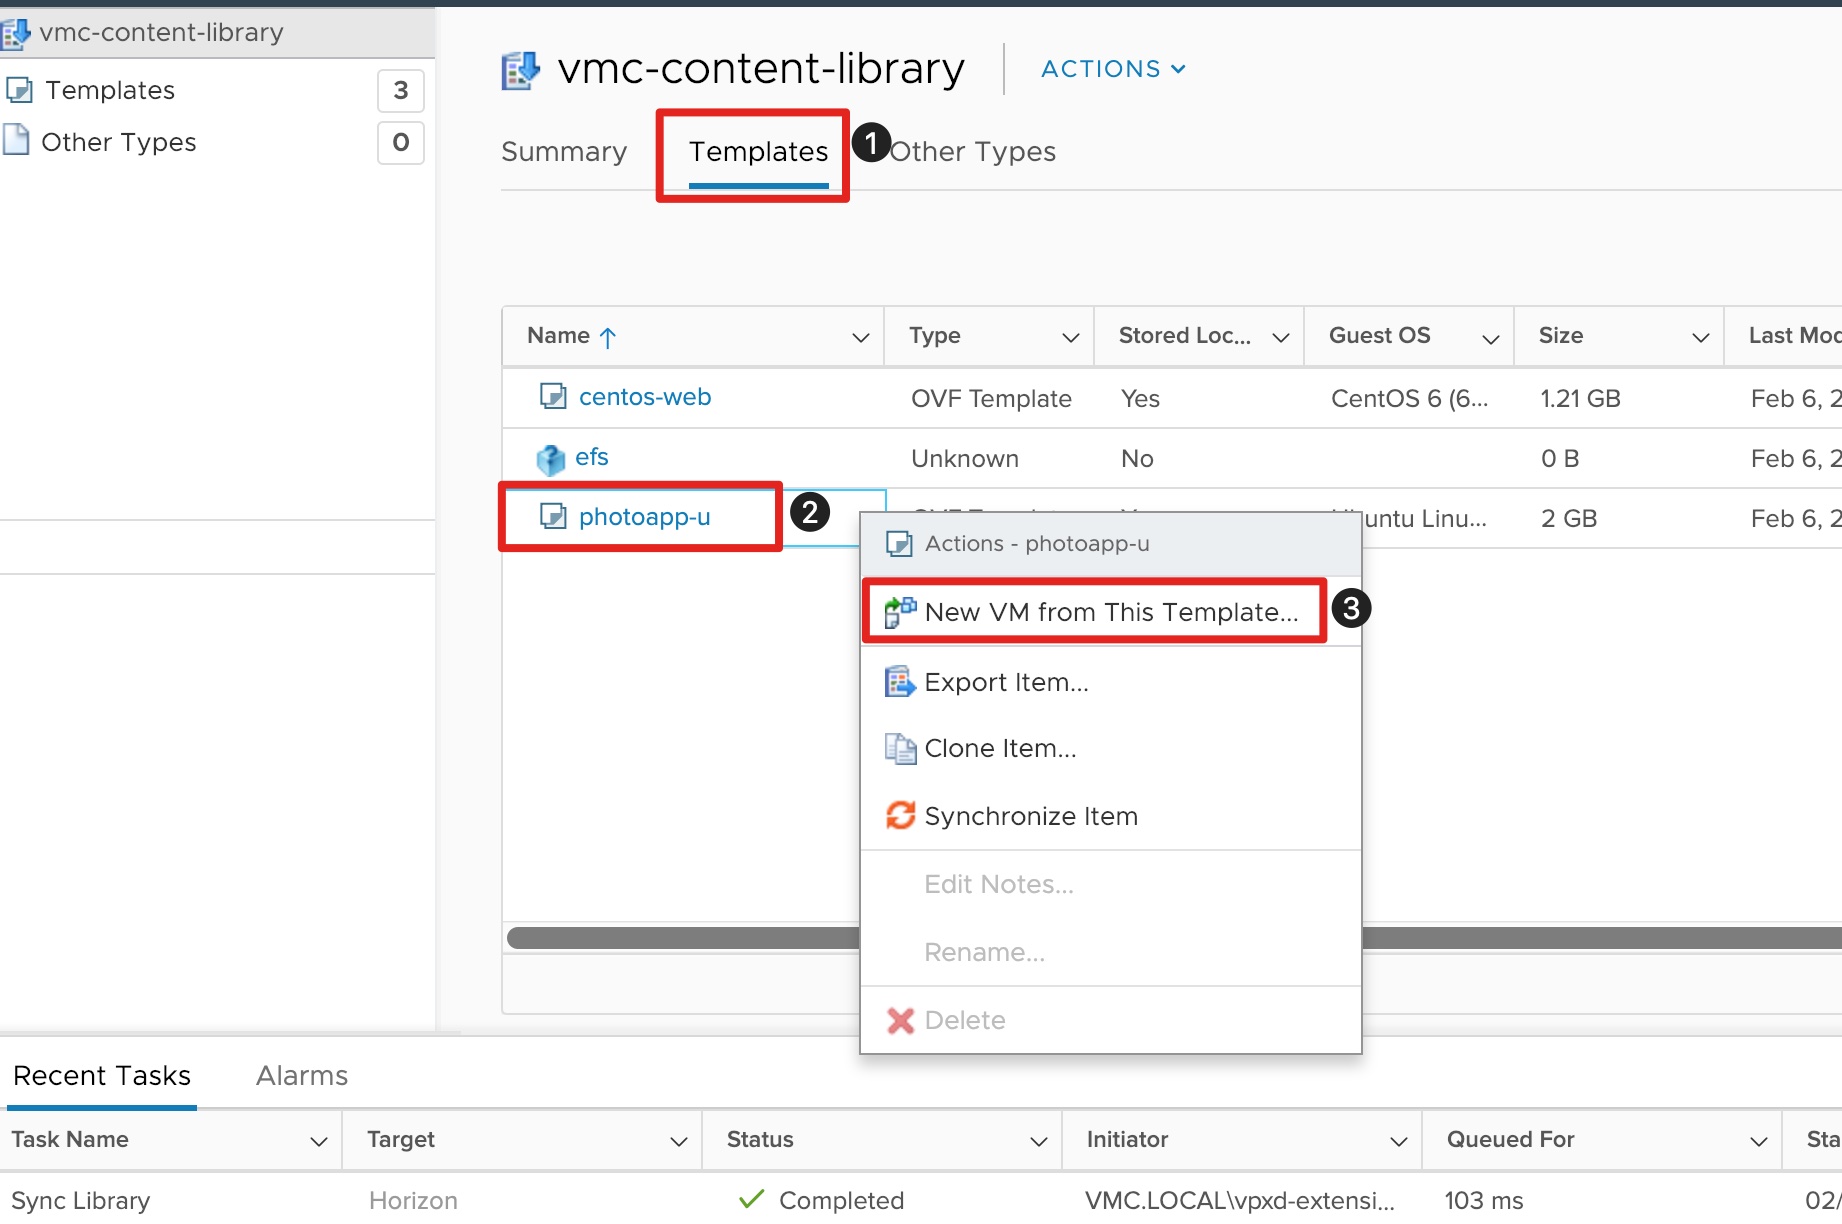Image resolution: width=1842 pixels, height=1224 pixels.
Task: Open the efs item link
Action: [591, 457]
